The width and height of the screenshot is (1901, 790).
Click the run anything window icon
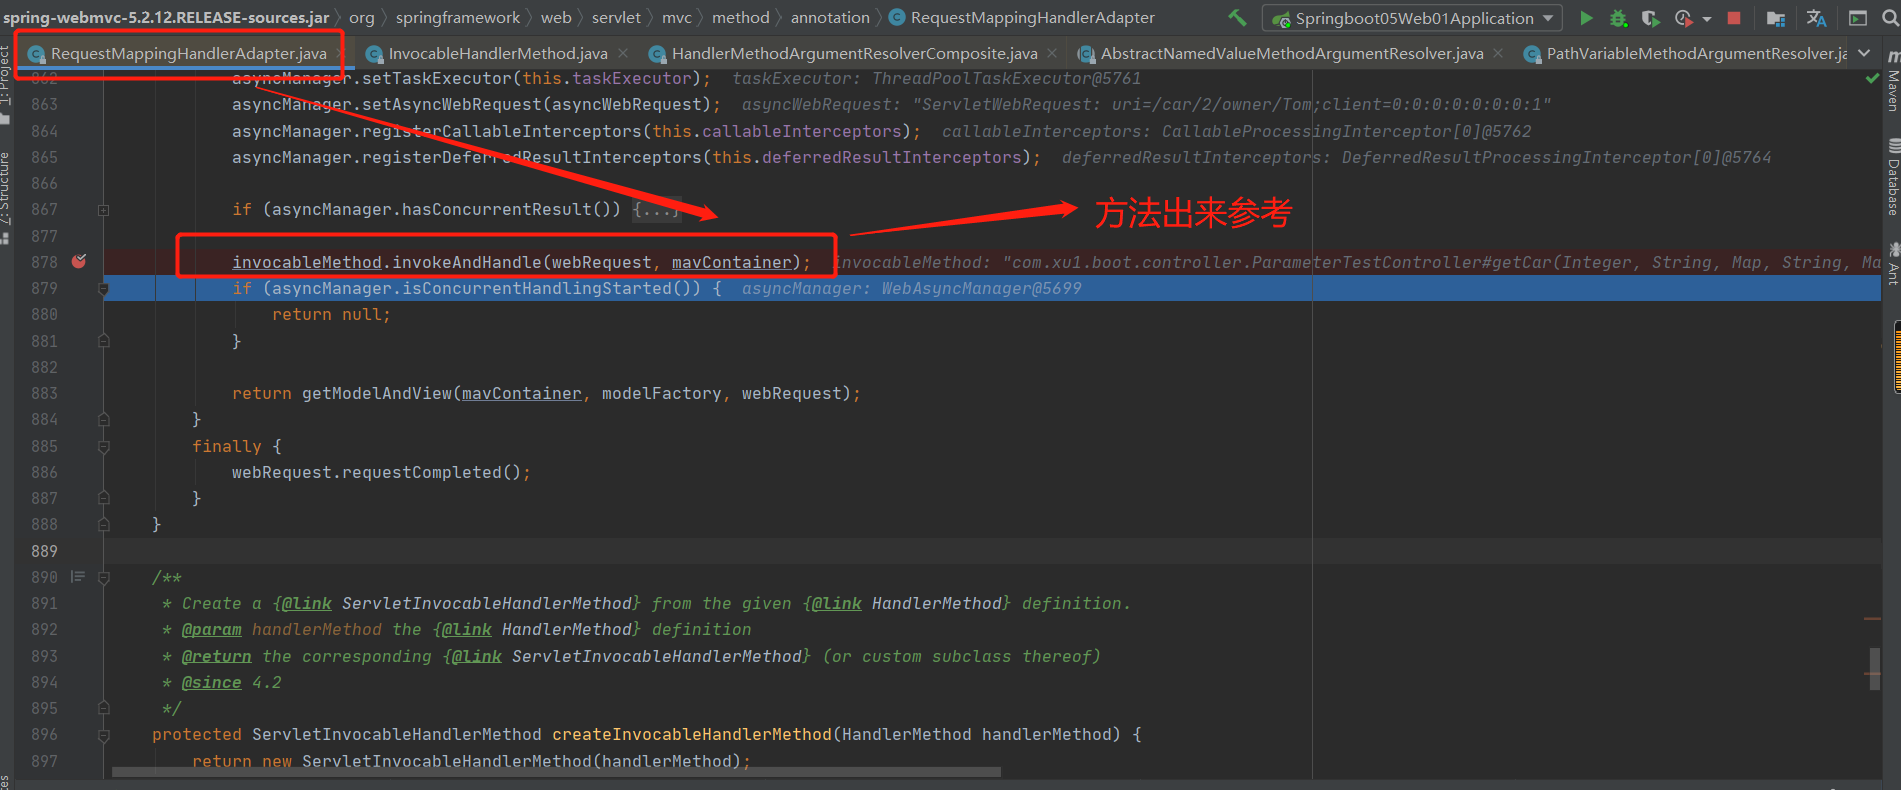(x=1858, y=18)
